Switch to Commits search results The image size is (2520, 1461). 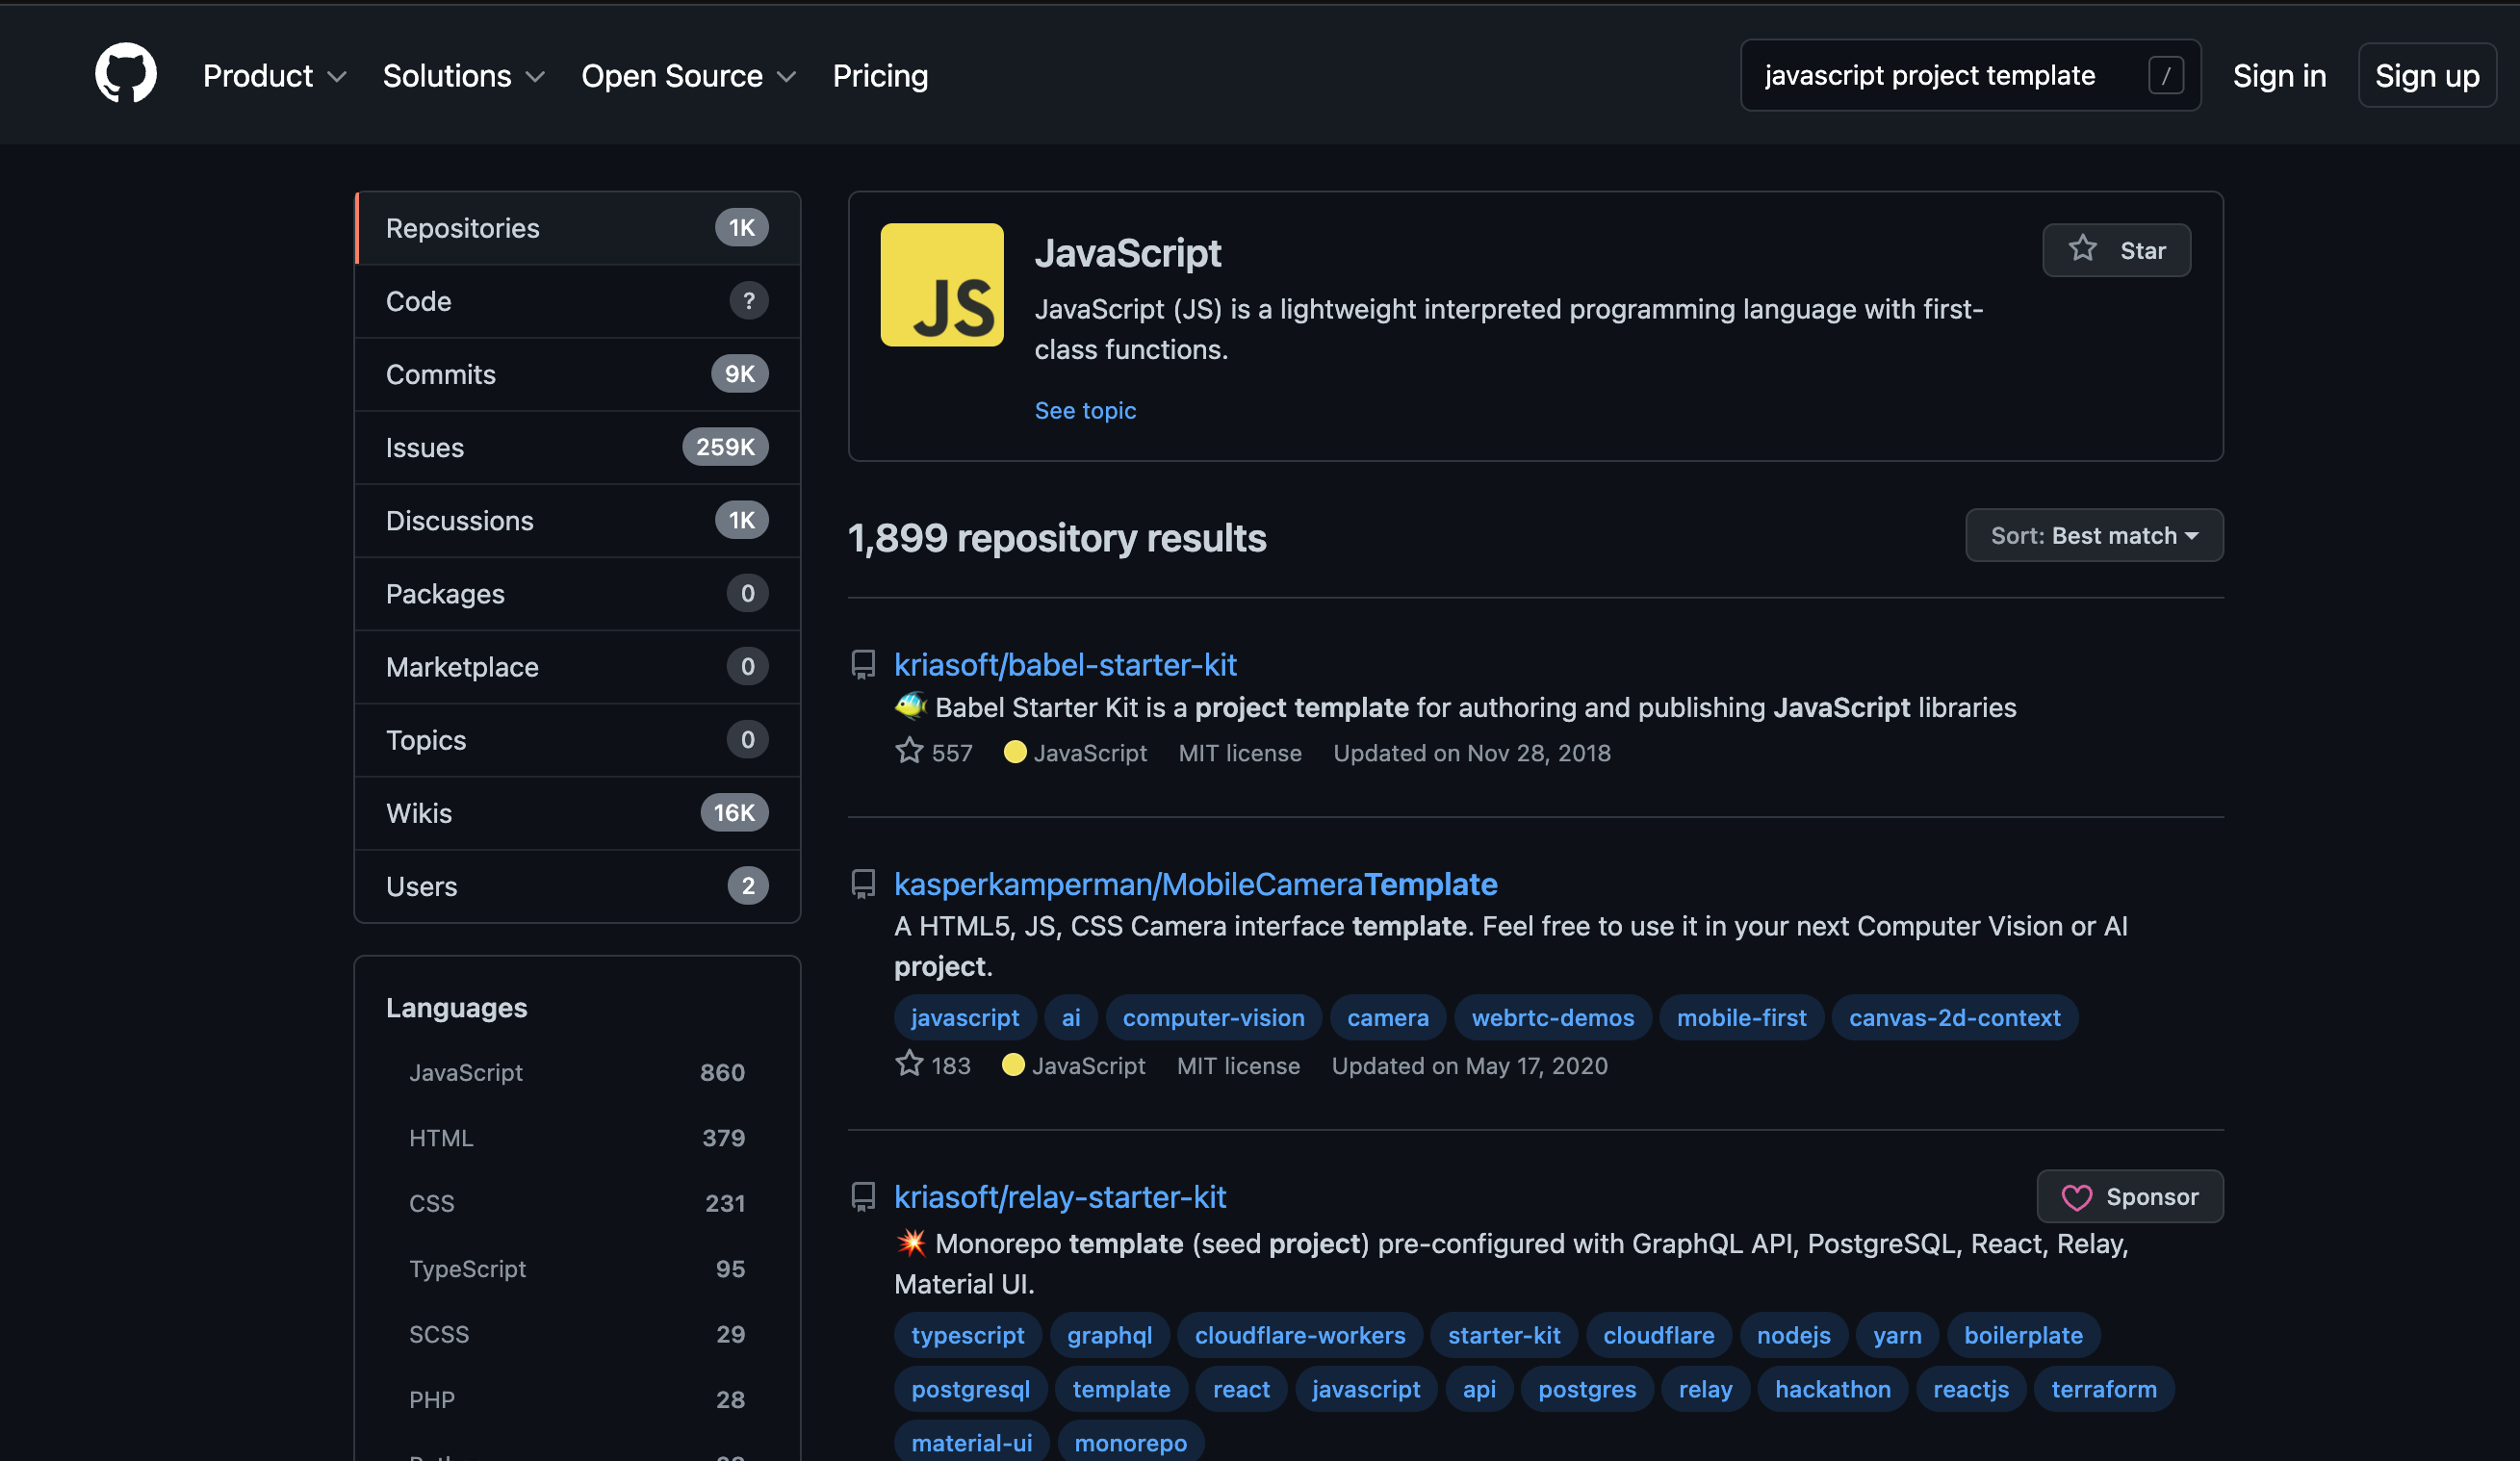(x=577, y=374)
